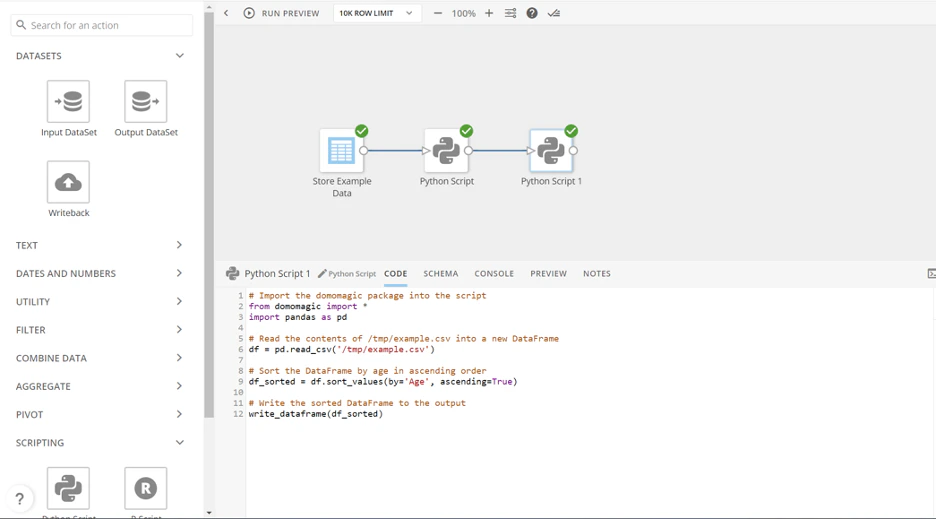Viewport: 936px width, 520px height.
Task: Collapse the DATASETS section
Action: 180,56
